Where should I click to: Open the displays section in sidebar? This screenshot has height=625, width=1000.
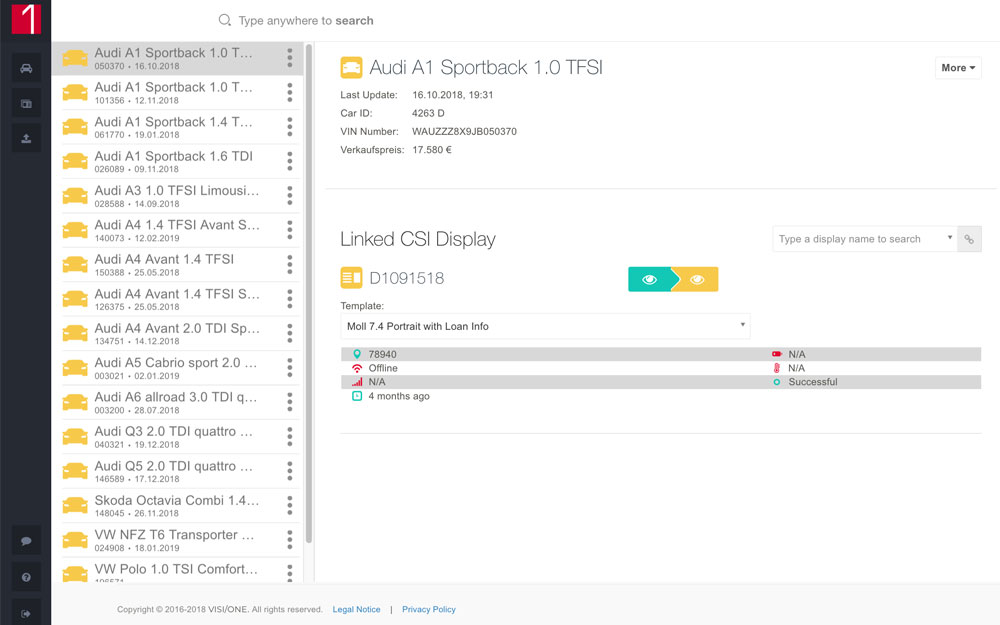coord(26,103)
